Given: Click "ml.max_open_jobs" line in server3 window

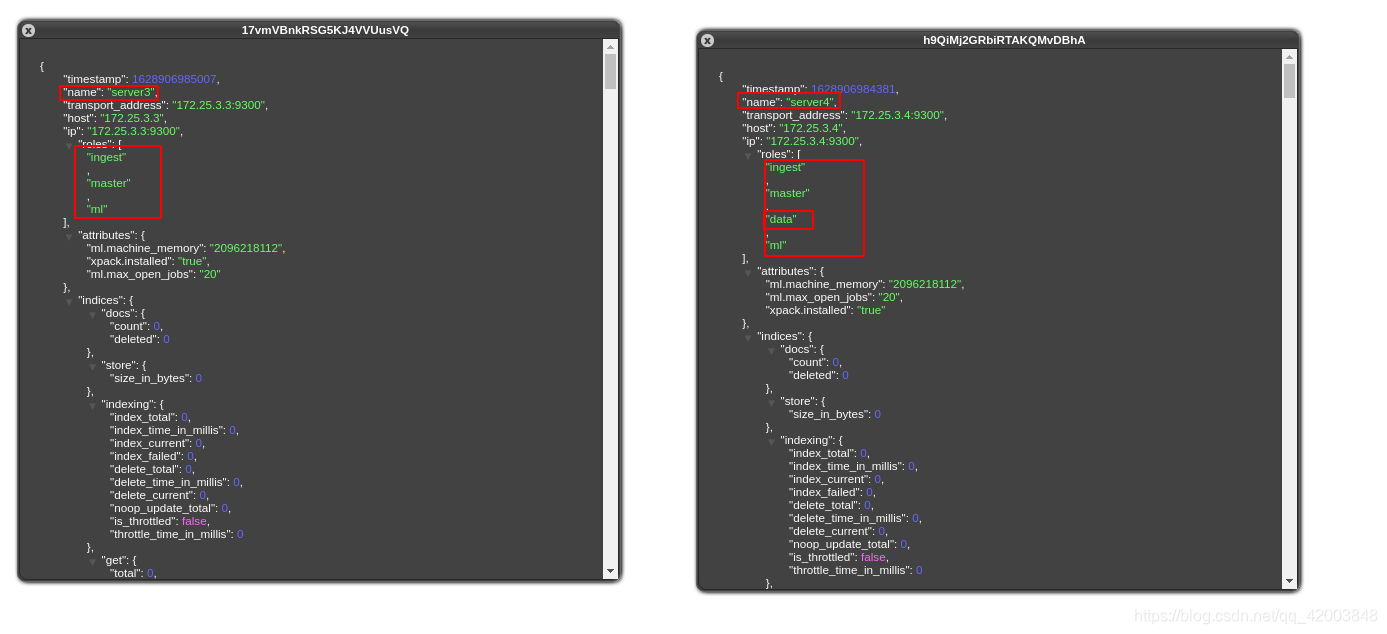Looking at the screenshot, I should point(153,274).
